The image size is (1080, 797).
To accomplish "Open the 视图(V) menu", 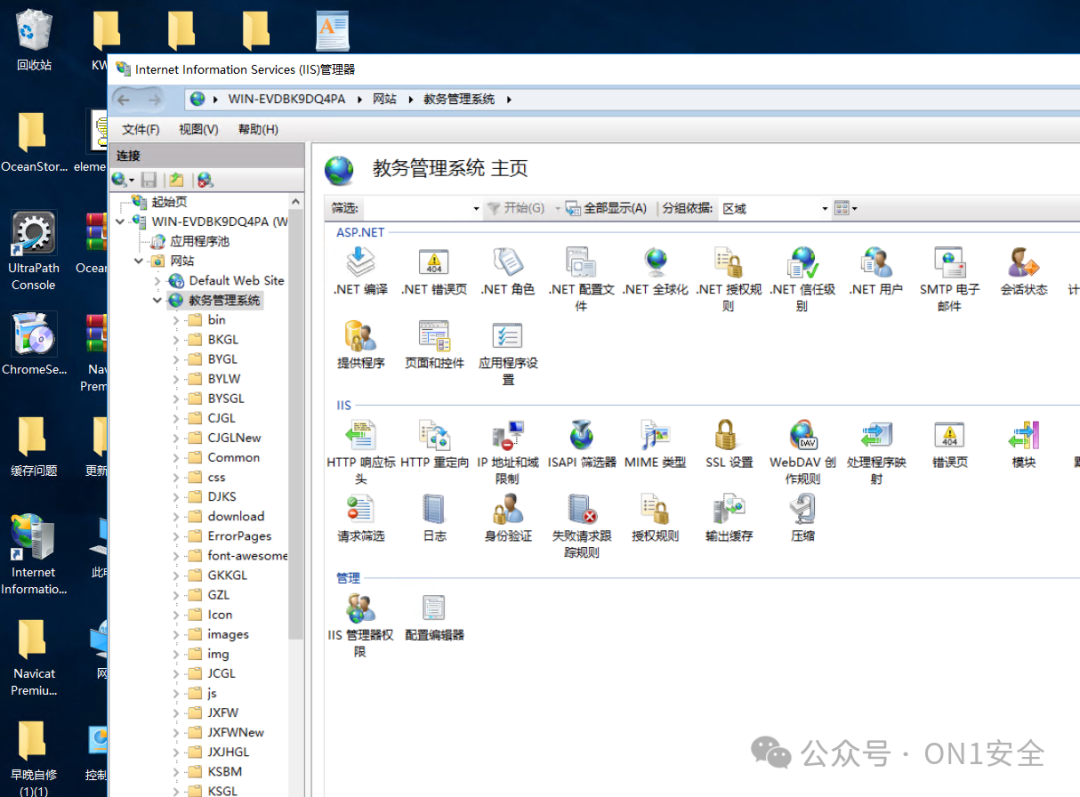I will pyautogui.click(x=197, y=129).
